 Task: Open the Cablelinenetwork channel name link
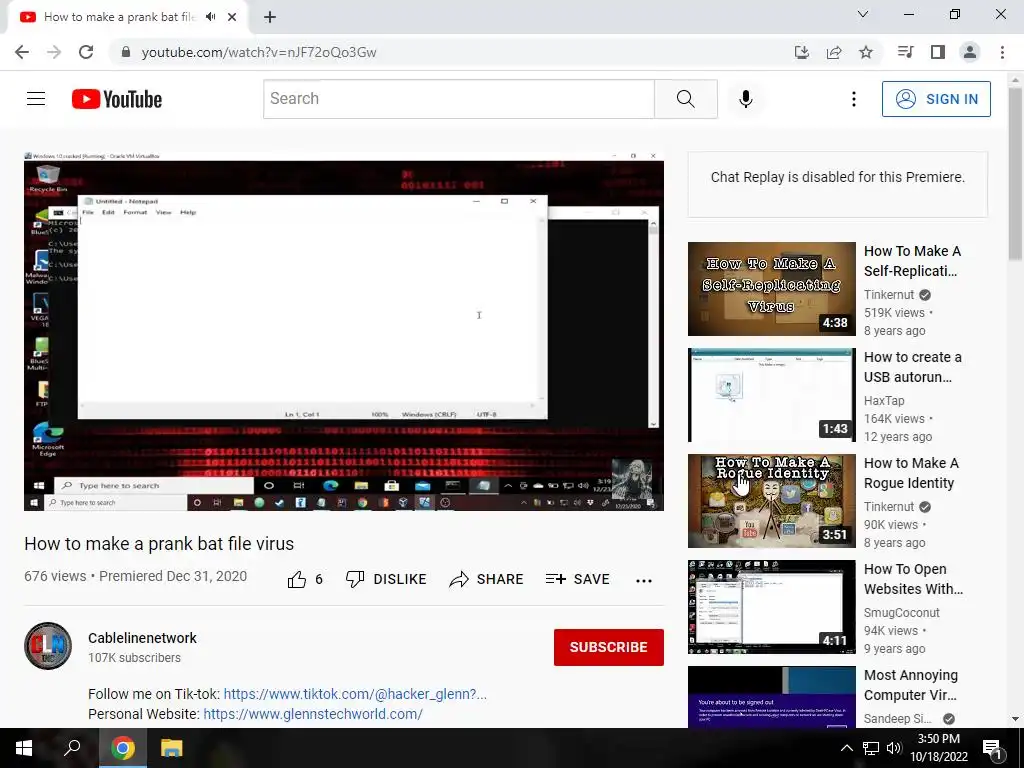point(142,638)
